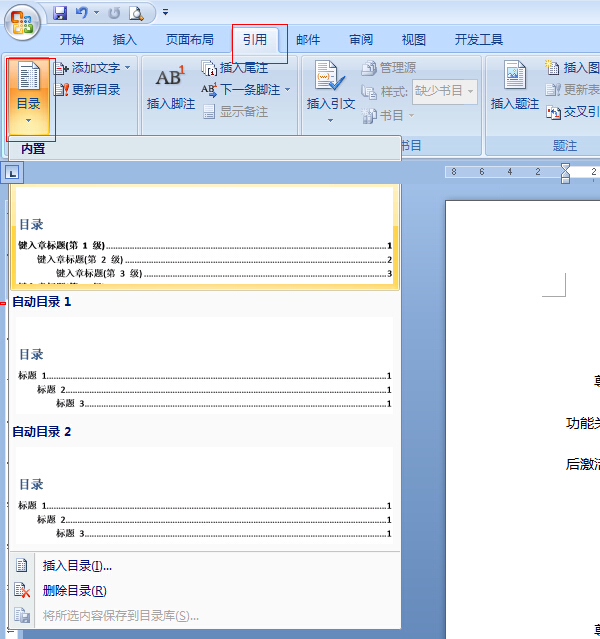Choose the 自动目录 2 preview
This screenshot has width=600, height=639.
coord(204,495)
